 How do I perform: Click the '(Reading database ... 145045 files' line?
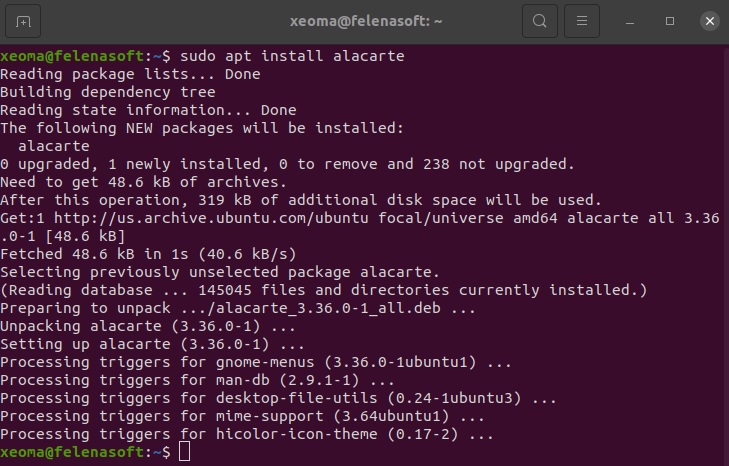tap(324, 290)
